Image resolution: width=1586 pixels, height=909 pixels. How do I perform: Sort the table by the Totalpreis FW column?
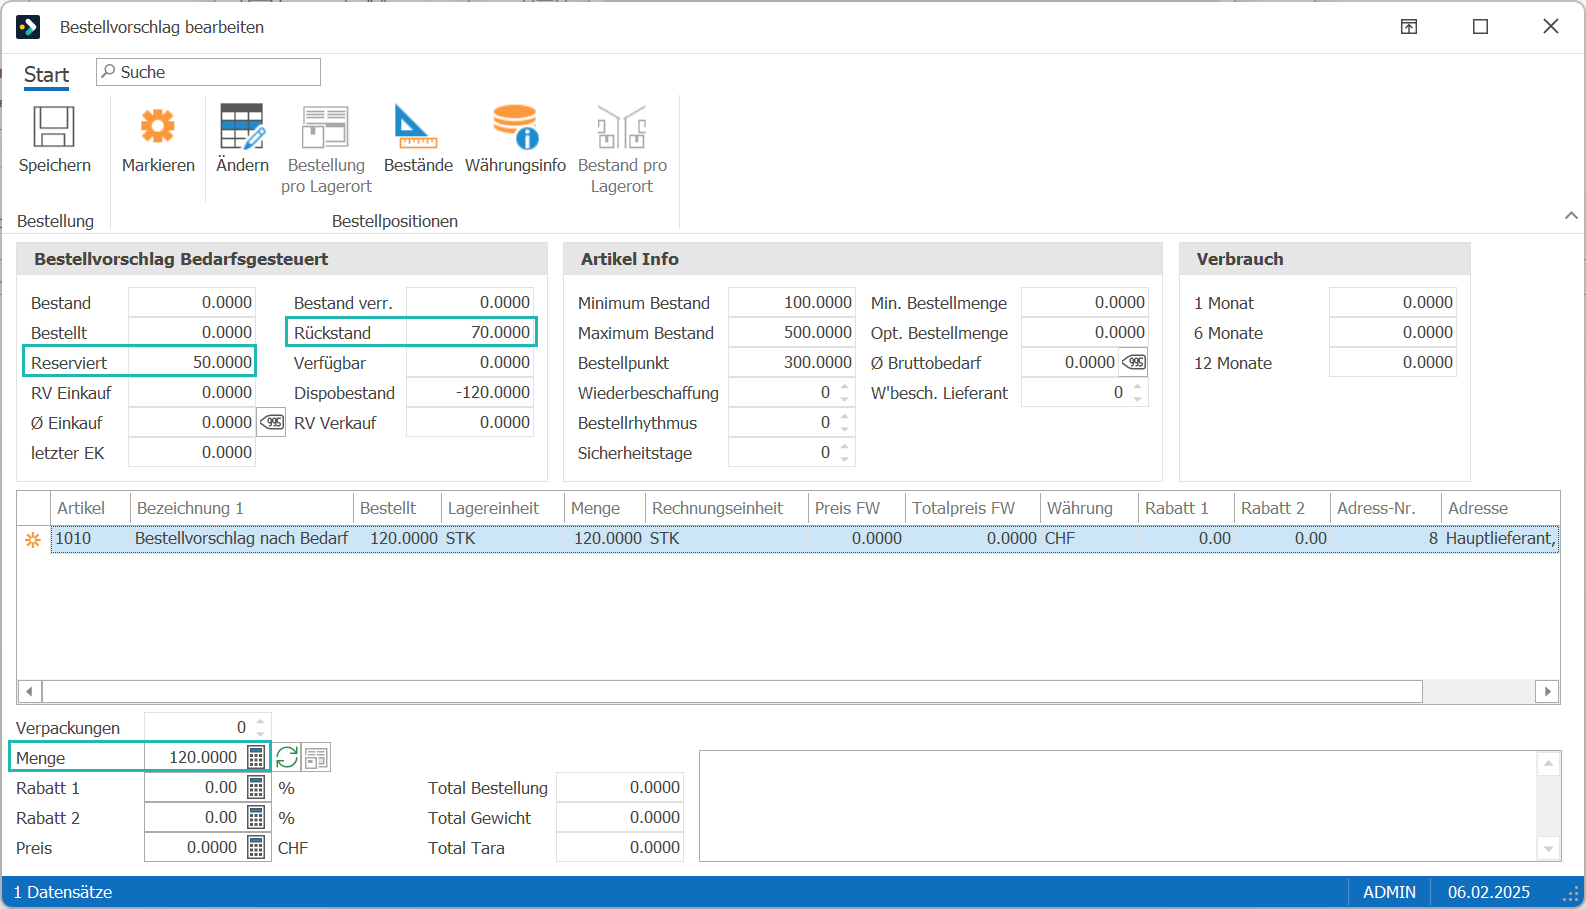click(973, 508)
